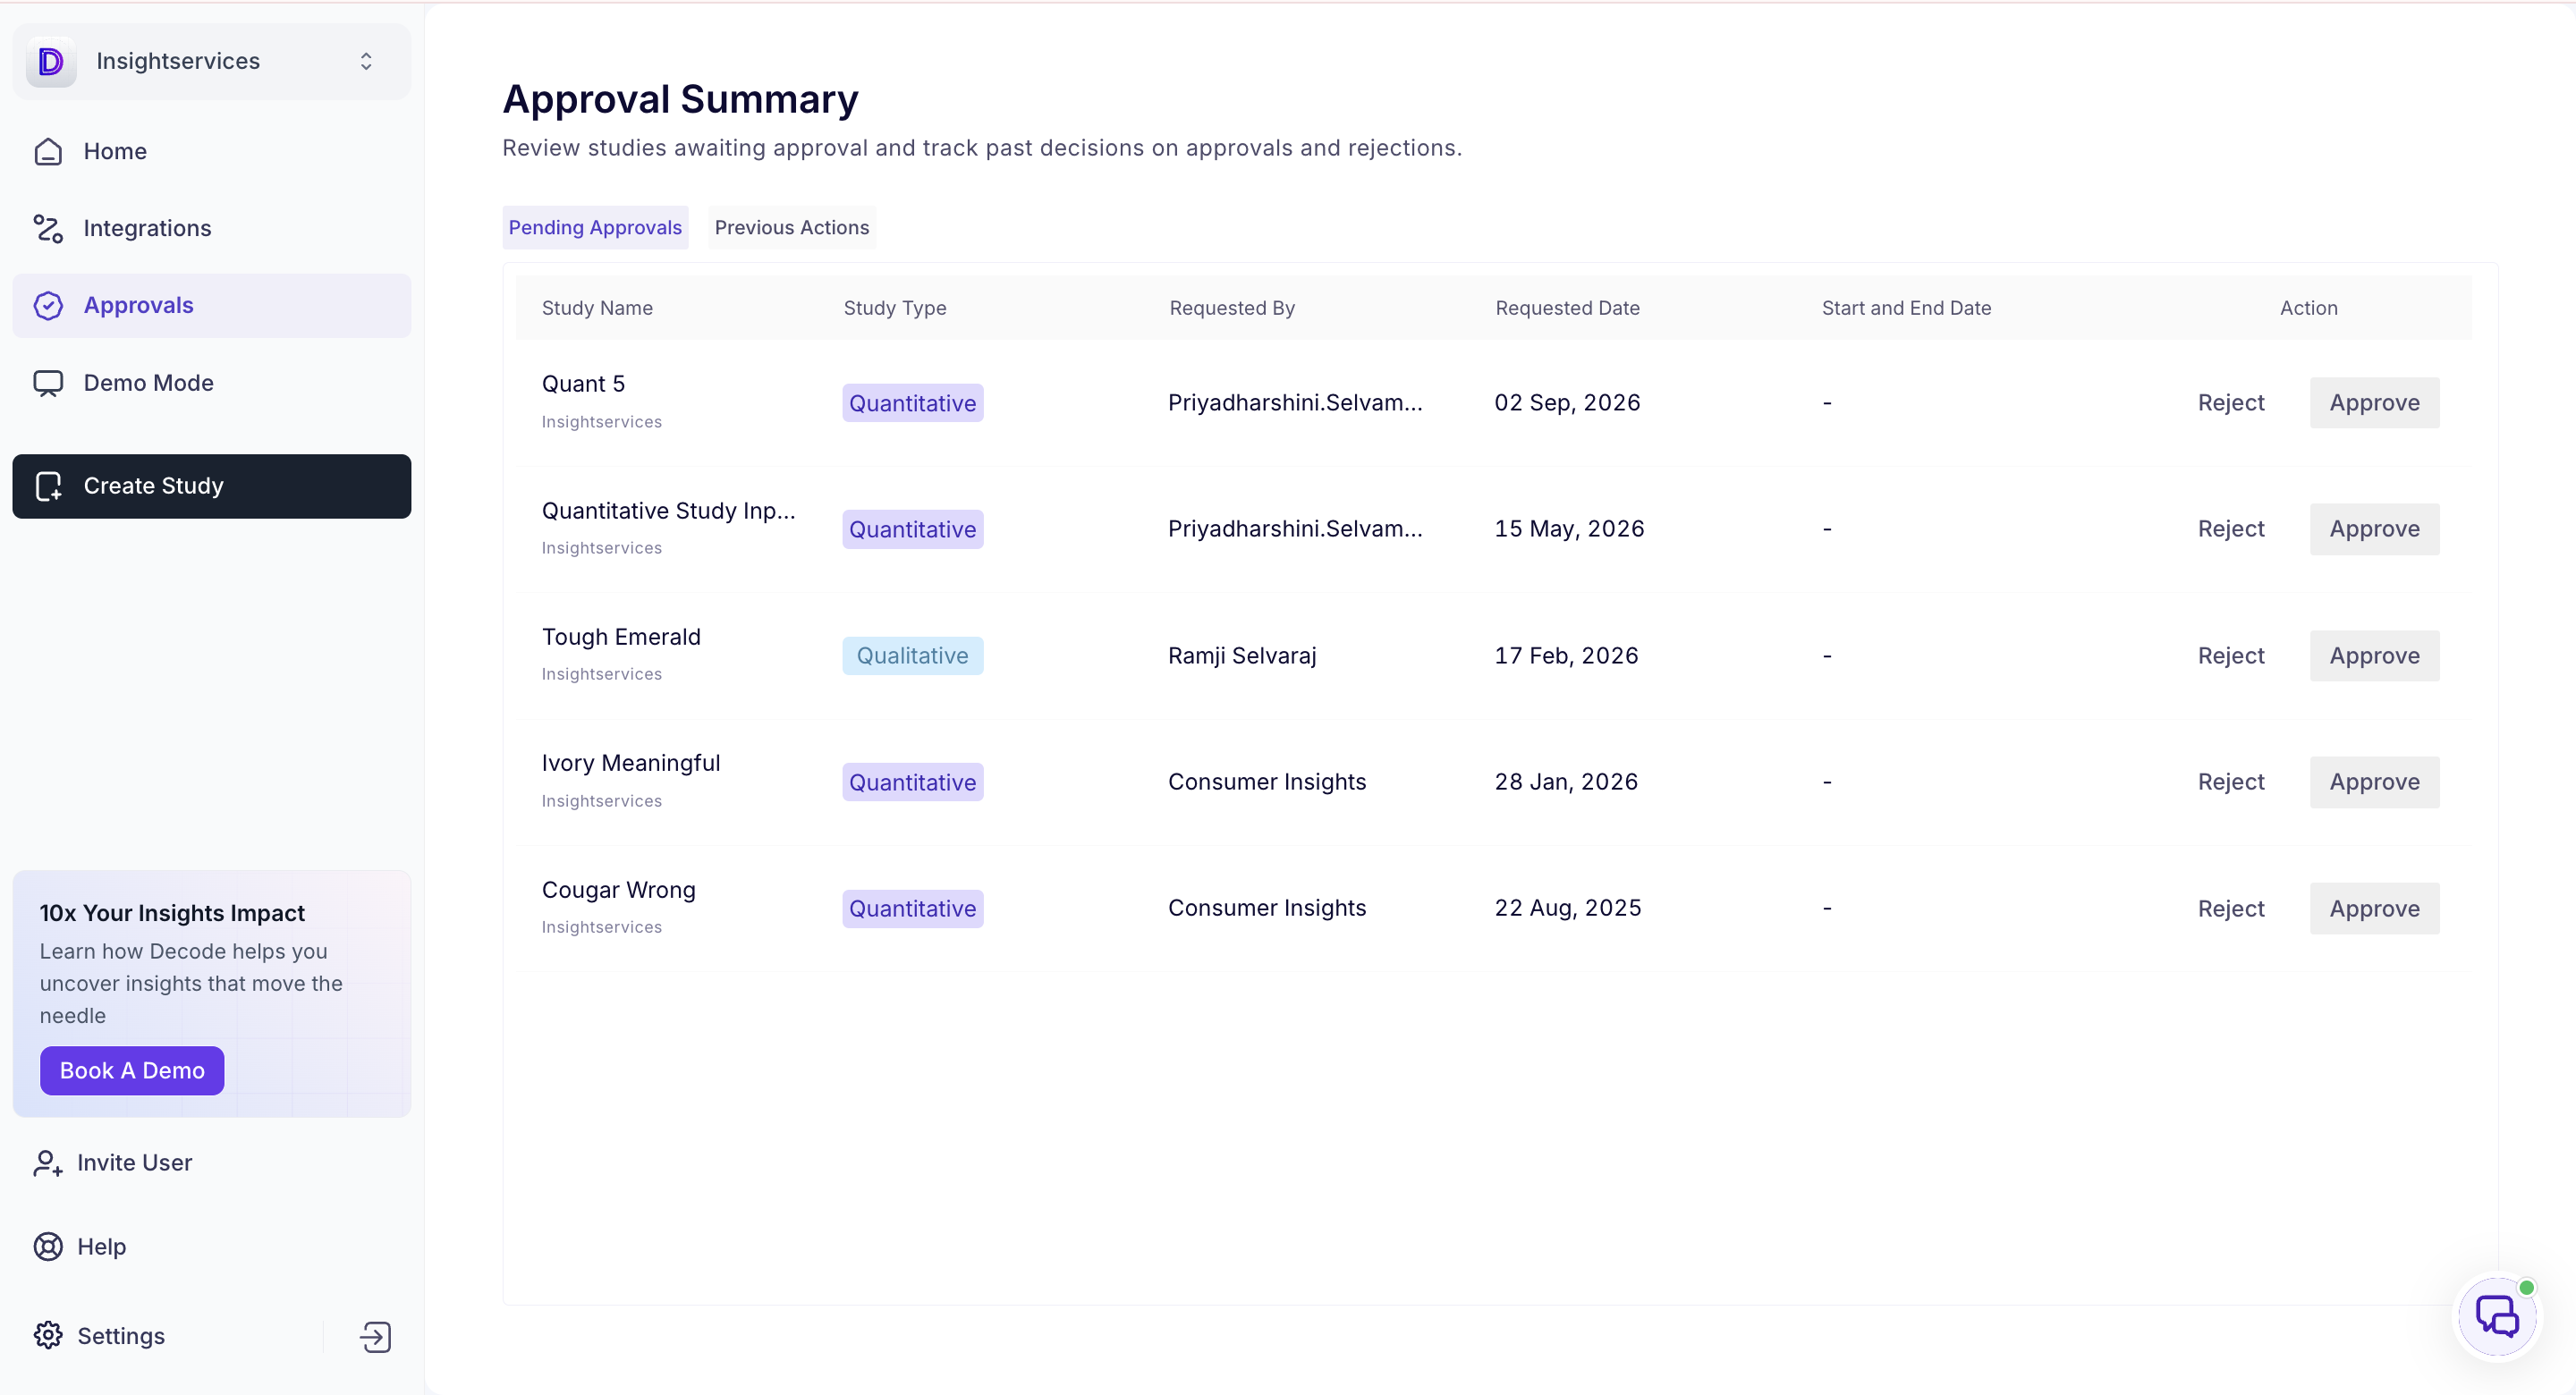Click the logout arrow icon beside Settings

[x=375, y=1337]
